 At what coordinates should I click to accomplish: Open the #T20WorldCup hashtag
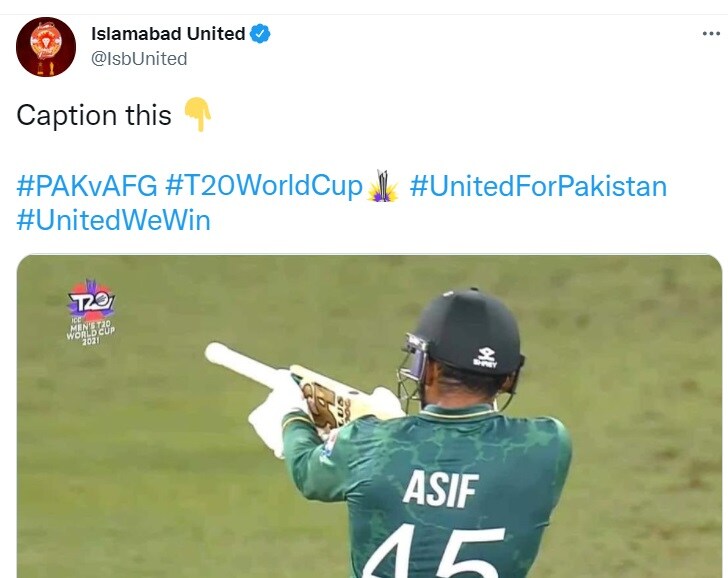[x=264, y=186]
